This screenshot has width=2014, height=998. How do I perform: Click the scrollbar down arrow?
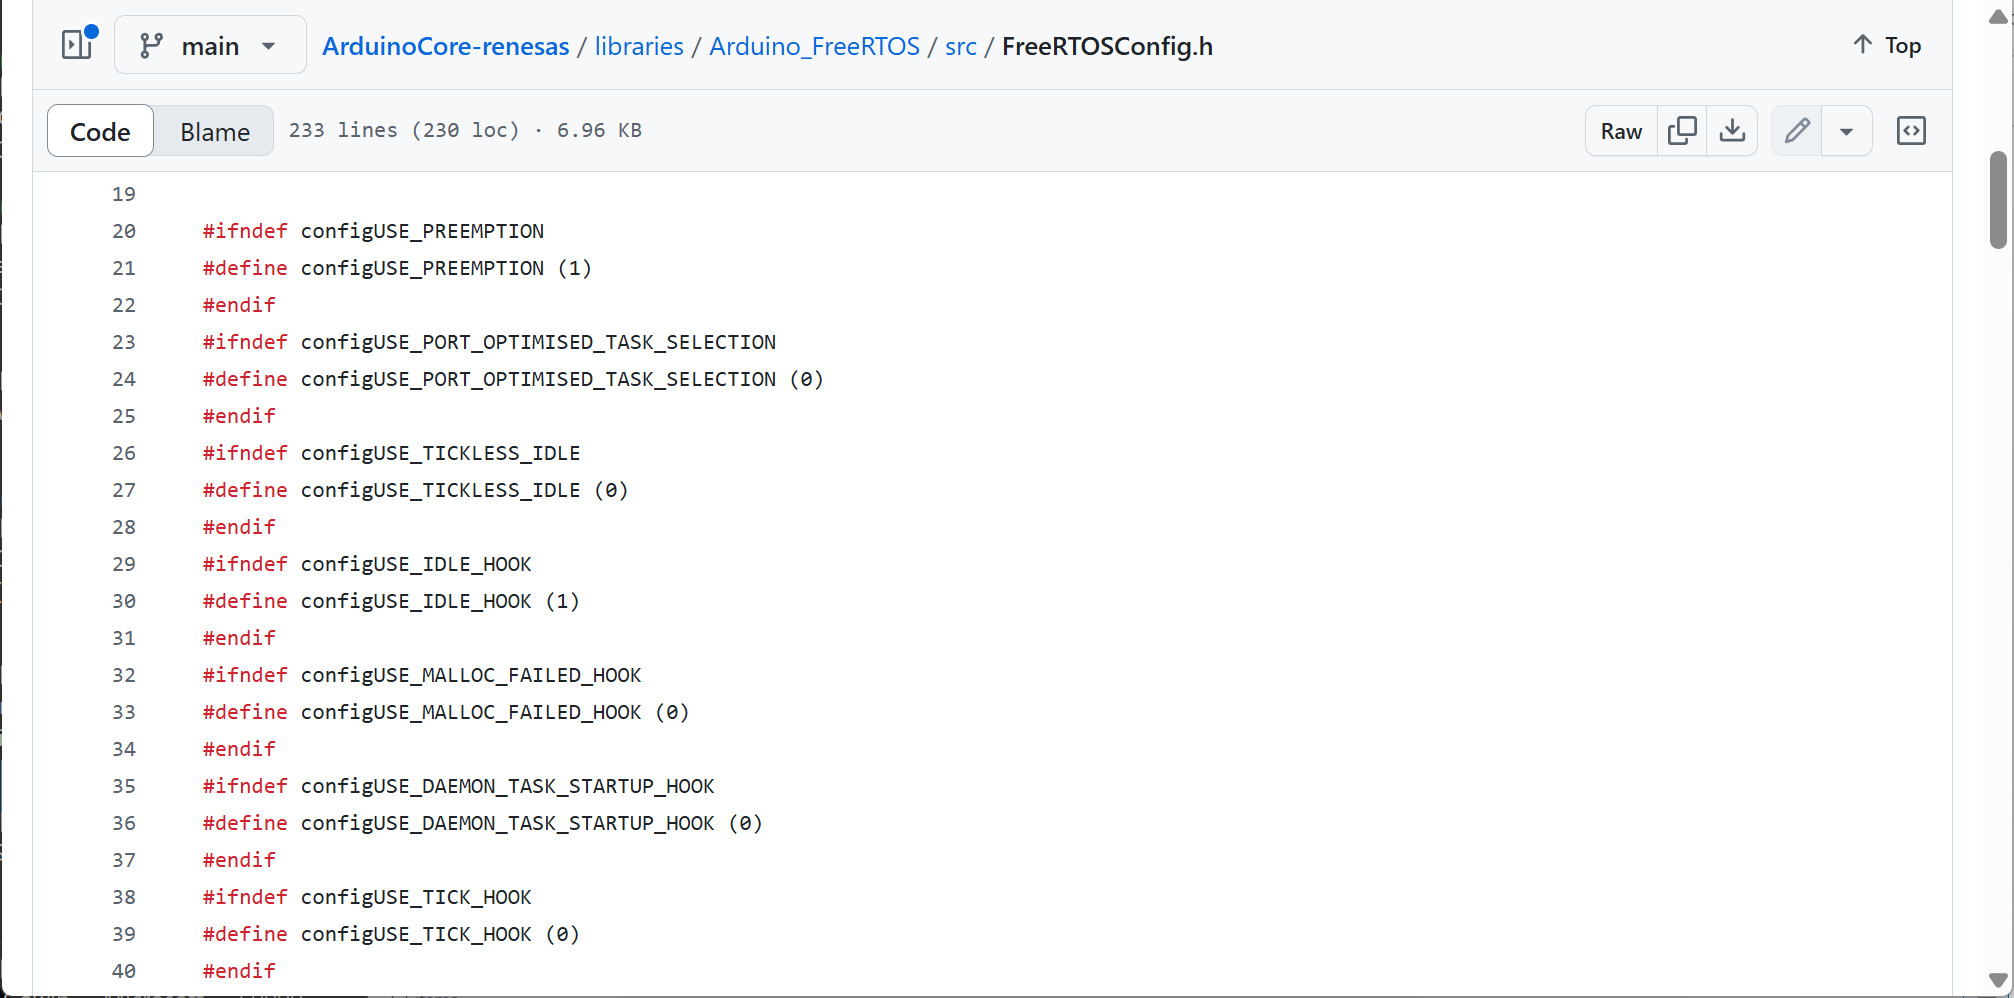1998,980
